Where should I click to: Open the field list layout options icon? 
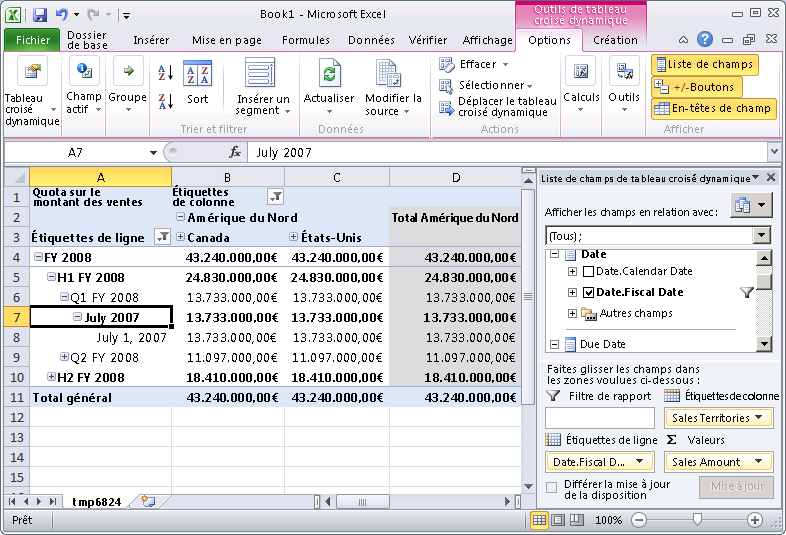(x=750, y=205)
